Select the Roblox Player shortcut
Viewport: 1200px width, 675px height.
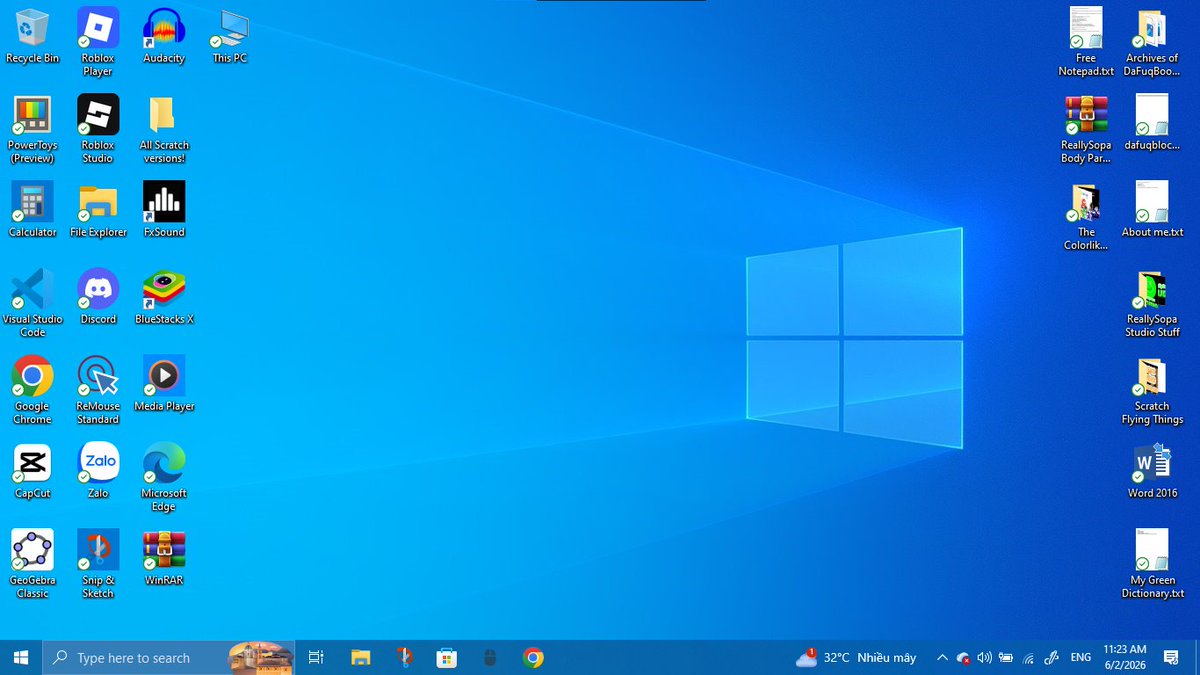point(98,42)
